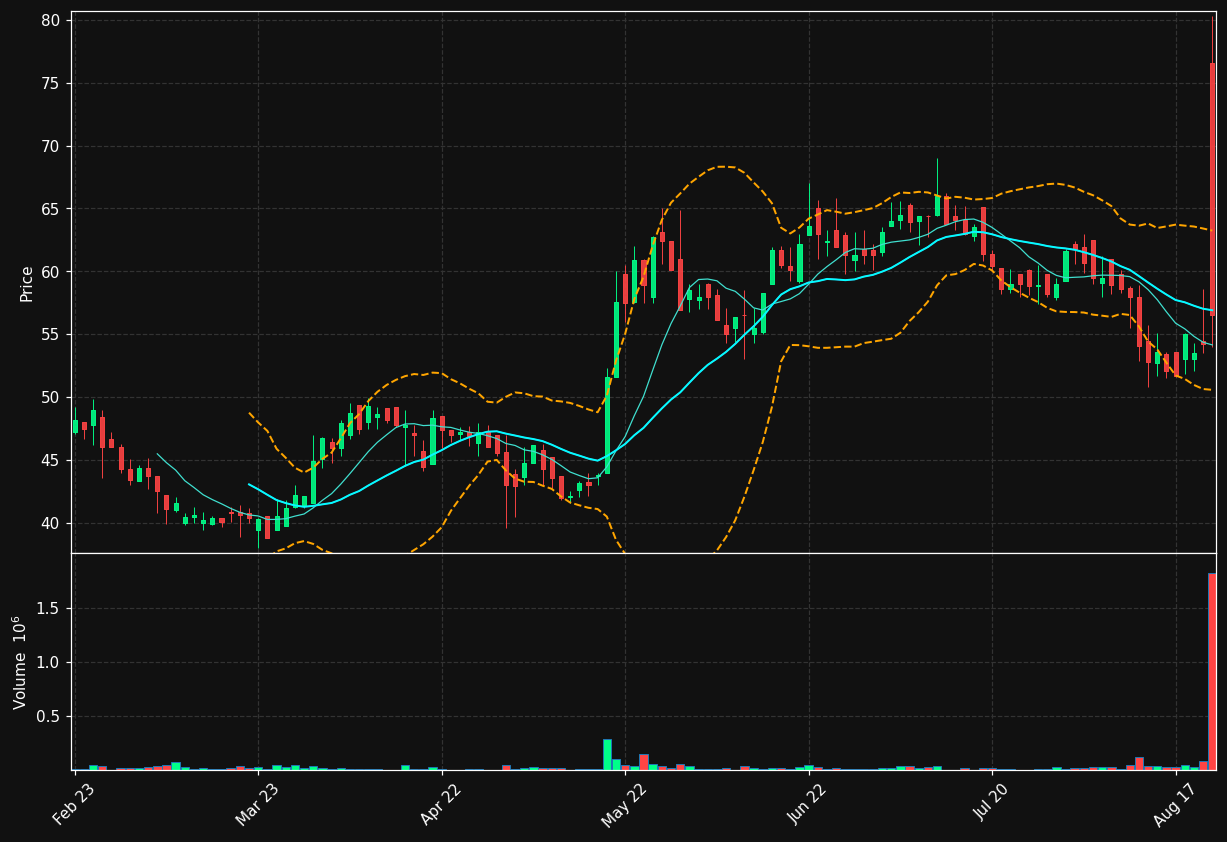Screen dimensions: 1227x842
Task: Click the 'Volume 10^6' axis title
Action: 20,662
